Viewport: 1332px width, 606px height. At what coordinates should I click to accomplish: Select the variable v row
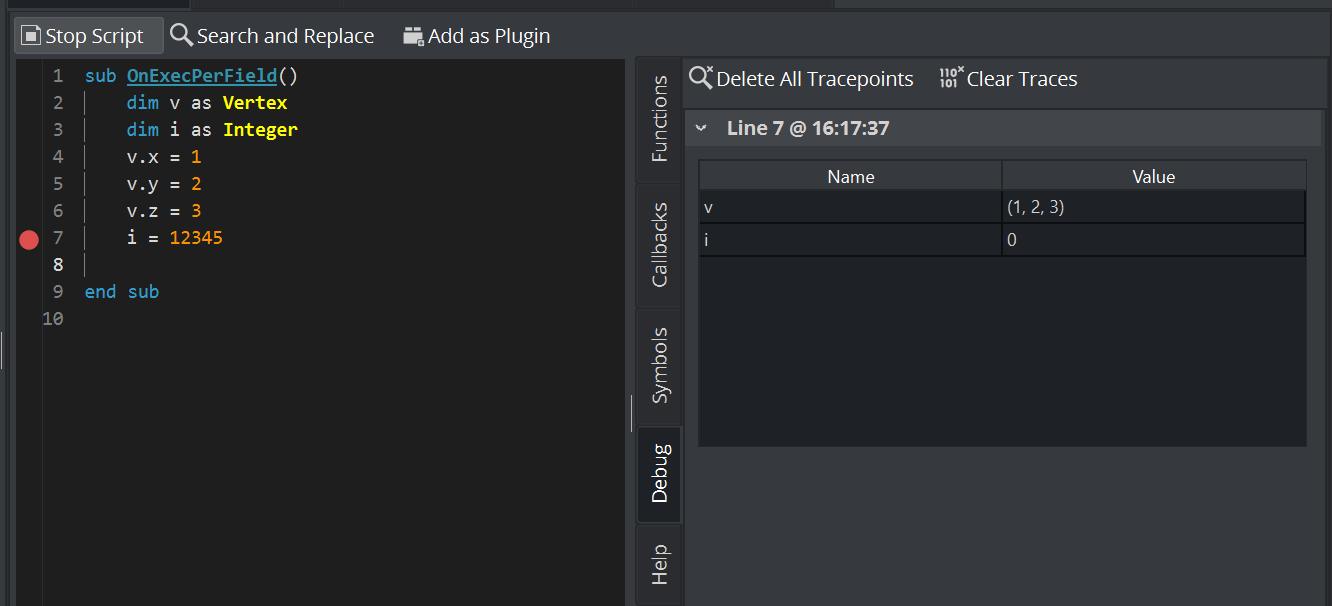[850, 207]
